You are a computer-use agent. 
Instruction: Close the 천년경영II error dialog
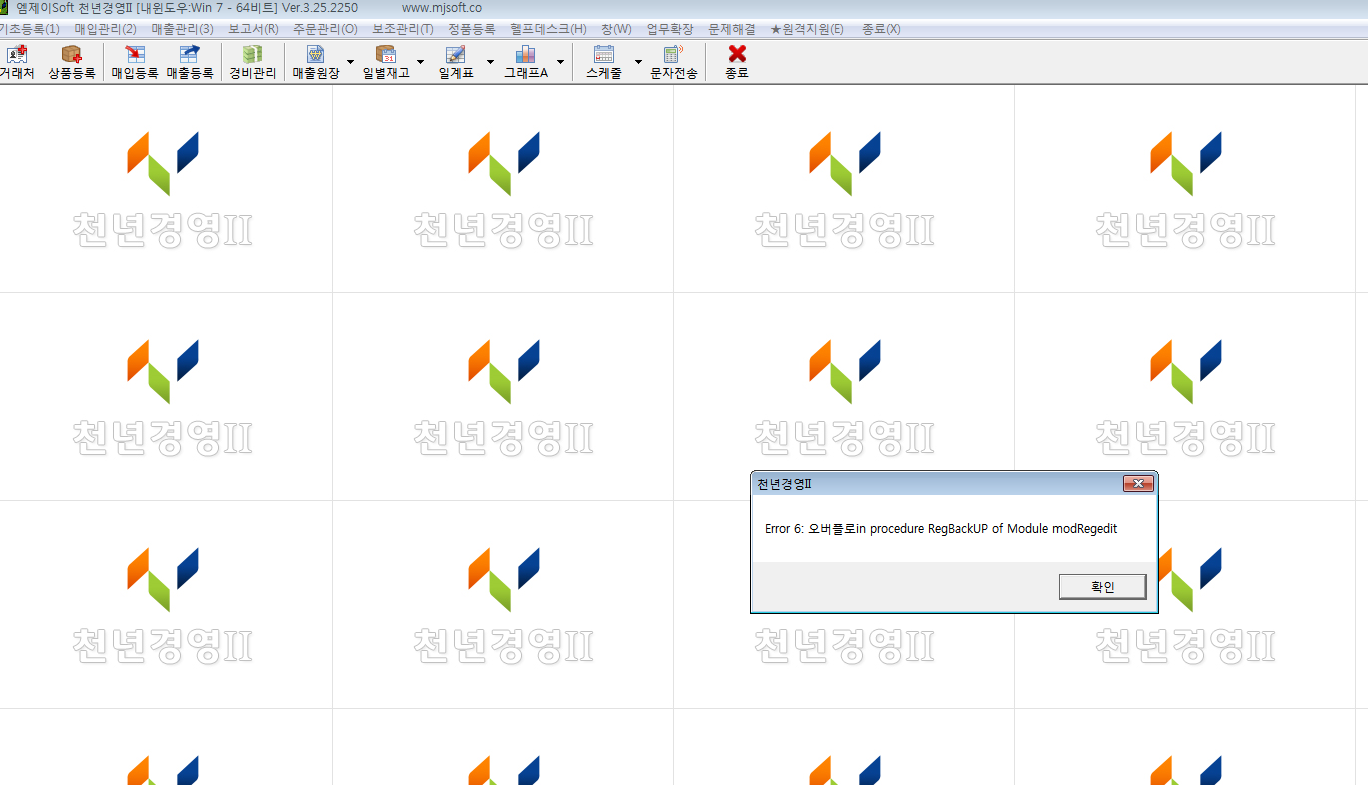click(1138, 484)
